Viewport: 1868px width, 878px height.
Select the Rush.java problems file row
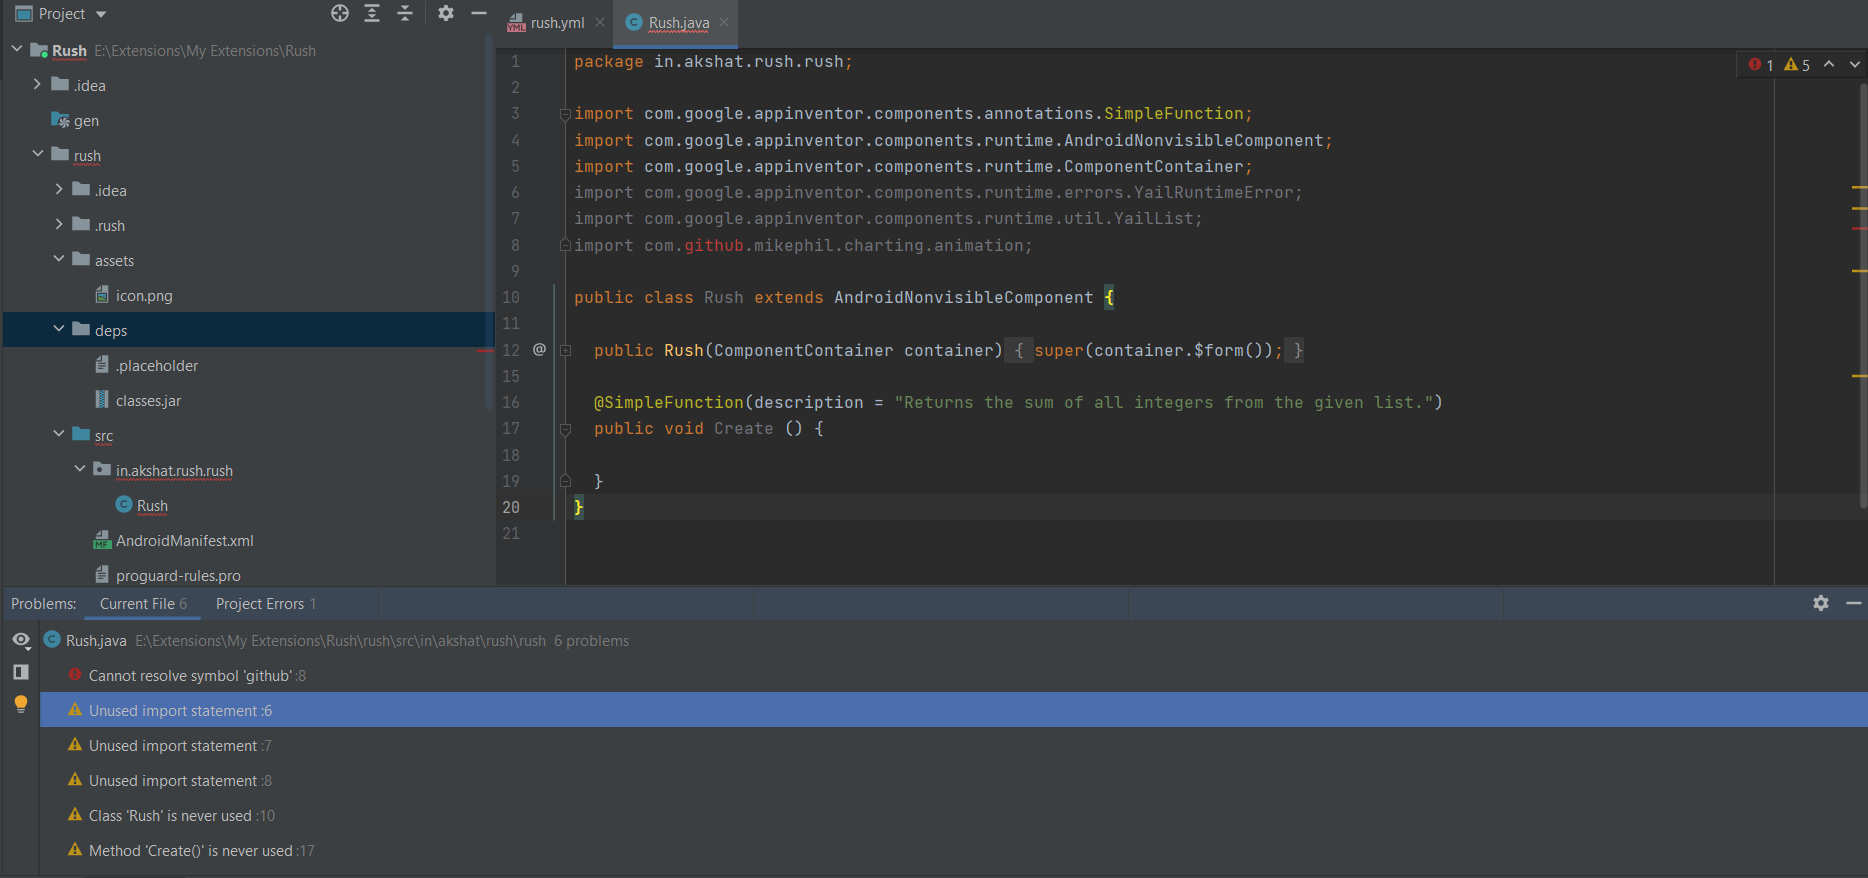click(954, 640)
